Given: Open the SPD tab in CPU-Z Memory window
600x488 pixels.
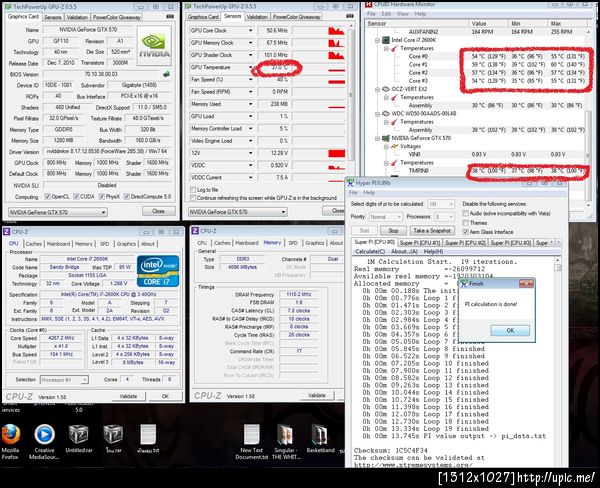Looking at the screenshot, I should tap(293, 243).
